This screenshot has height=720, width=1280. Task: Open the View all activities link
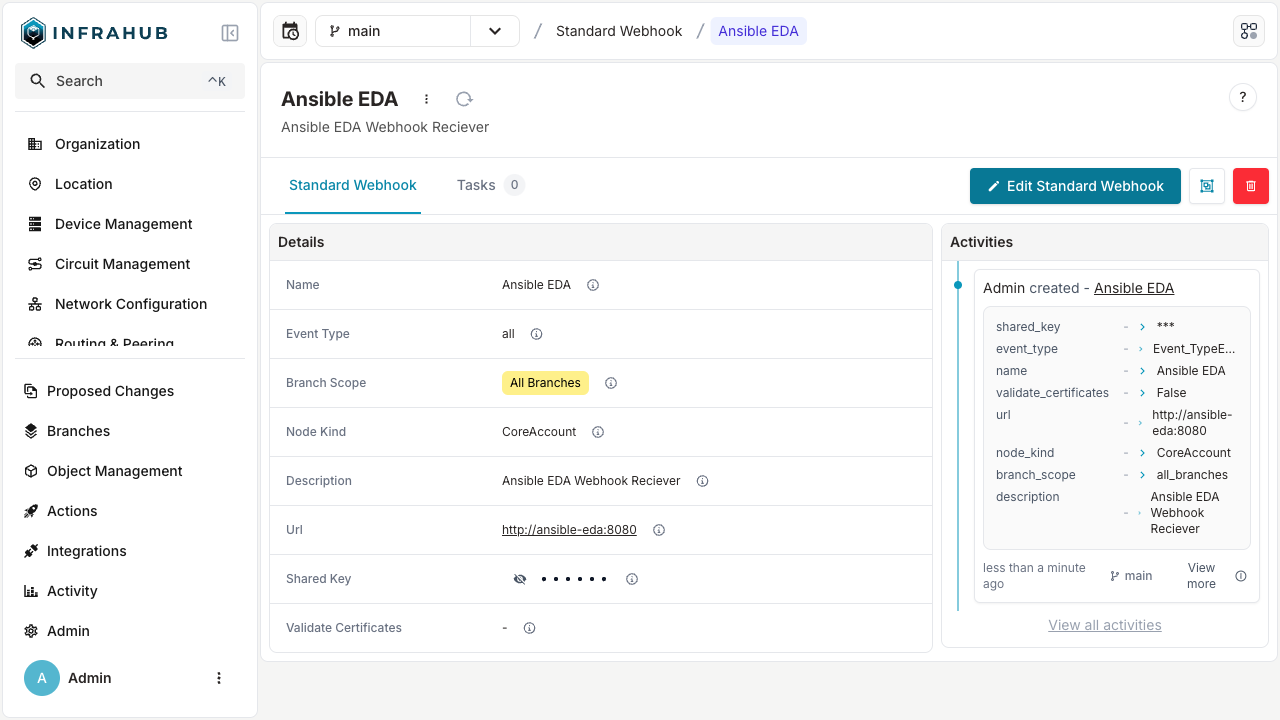(1104, 624)
